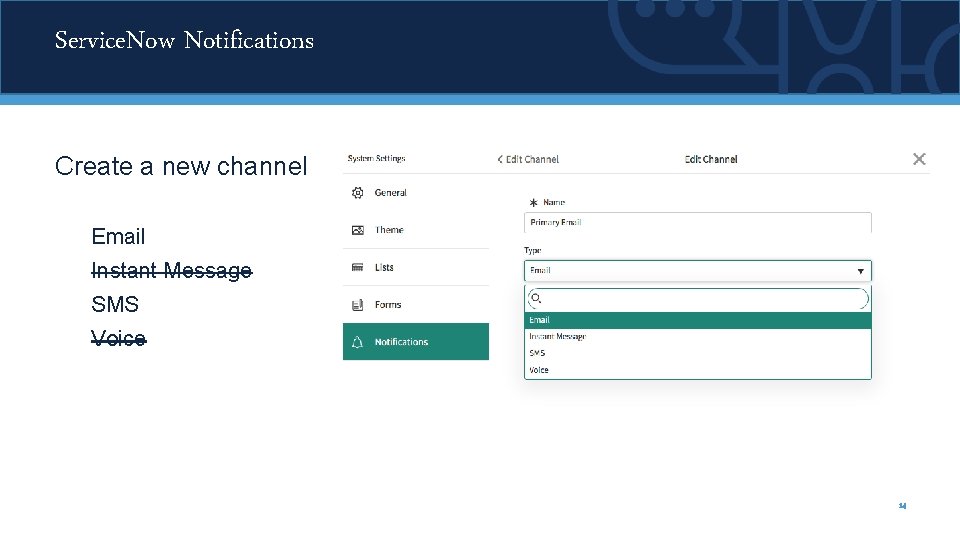The height and width of the screenshot is (540, 960).
Task: Switch to the Forms tab label
Action: point(388,305)
